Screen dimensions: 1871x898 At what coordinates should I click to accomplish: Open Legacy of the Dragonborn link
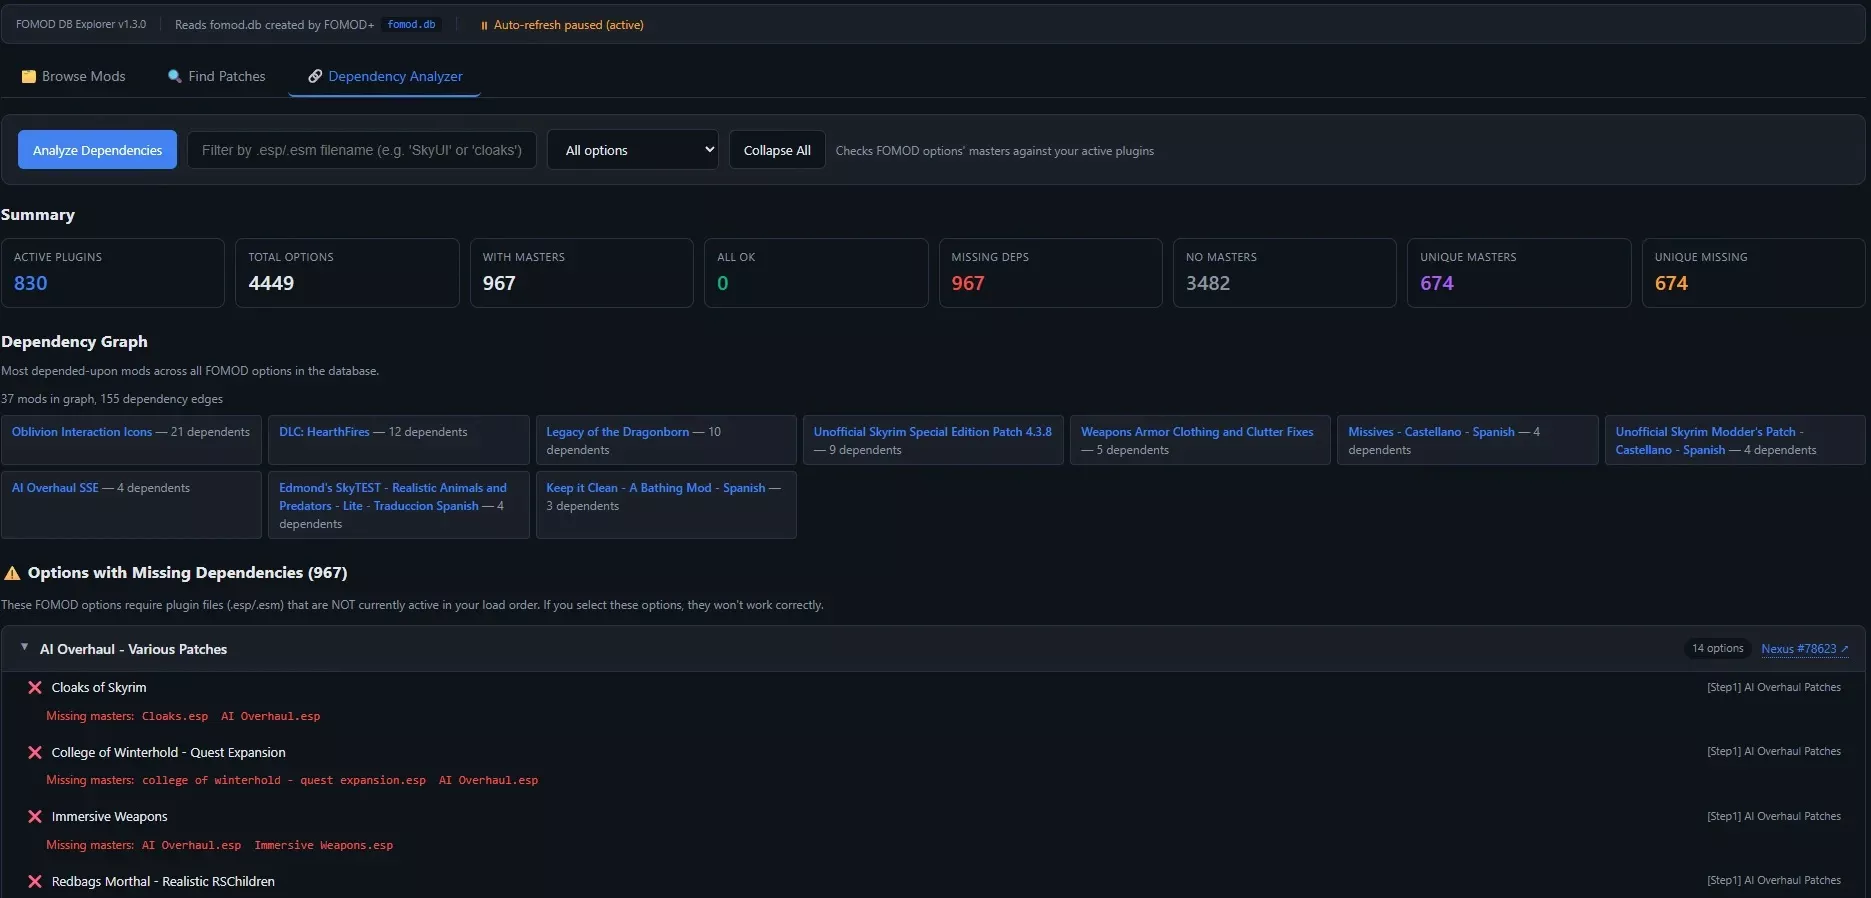pos(618,432)
